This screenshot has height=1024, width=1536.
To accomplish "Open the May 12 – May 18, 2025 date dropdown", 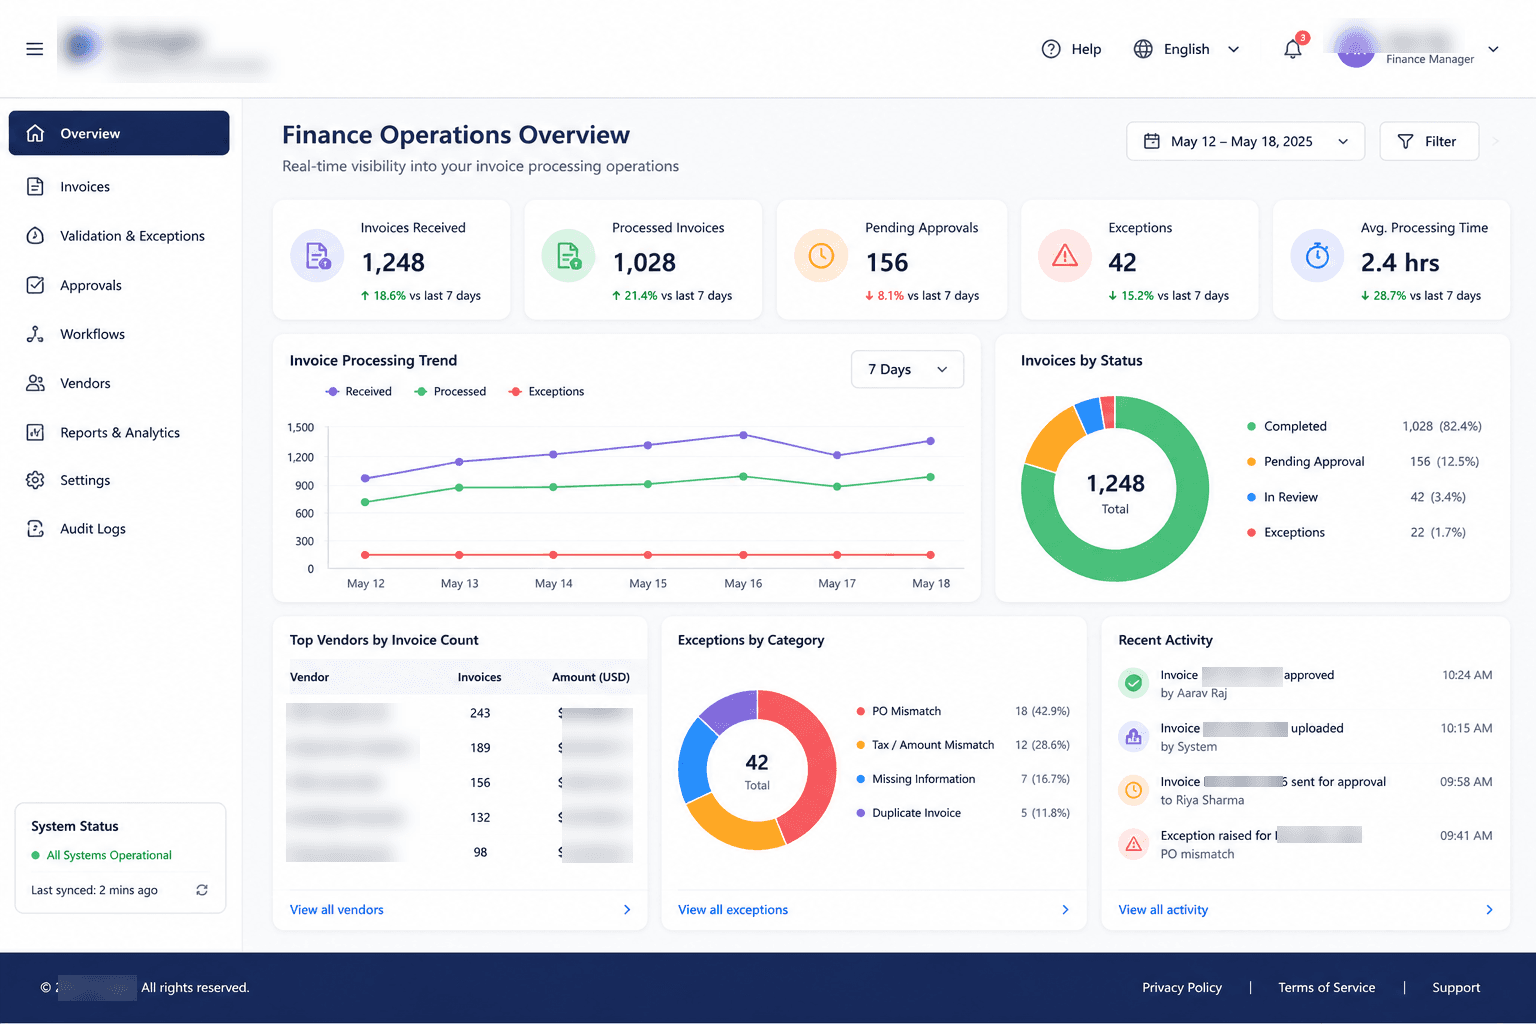I will point(1245,141).
